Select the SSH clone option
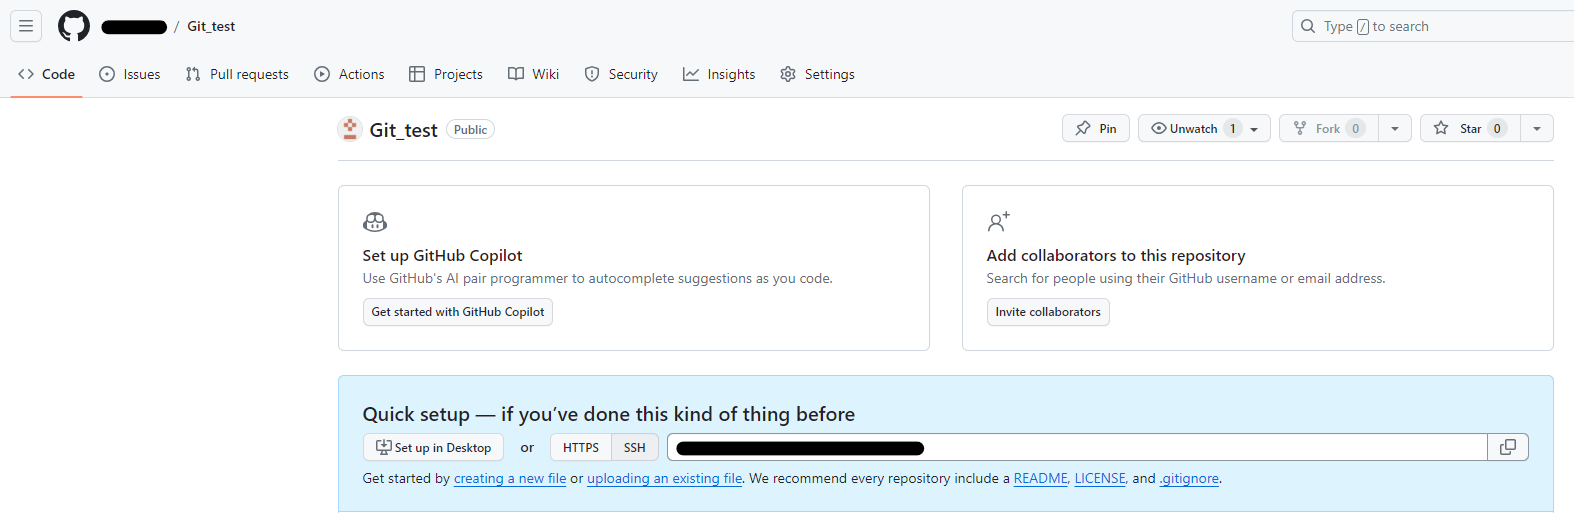Image resolution: width=1574 pixels, height=513 pixels. pos(635,447)
